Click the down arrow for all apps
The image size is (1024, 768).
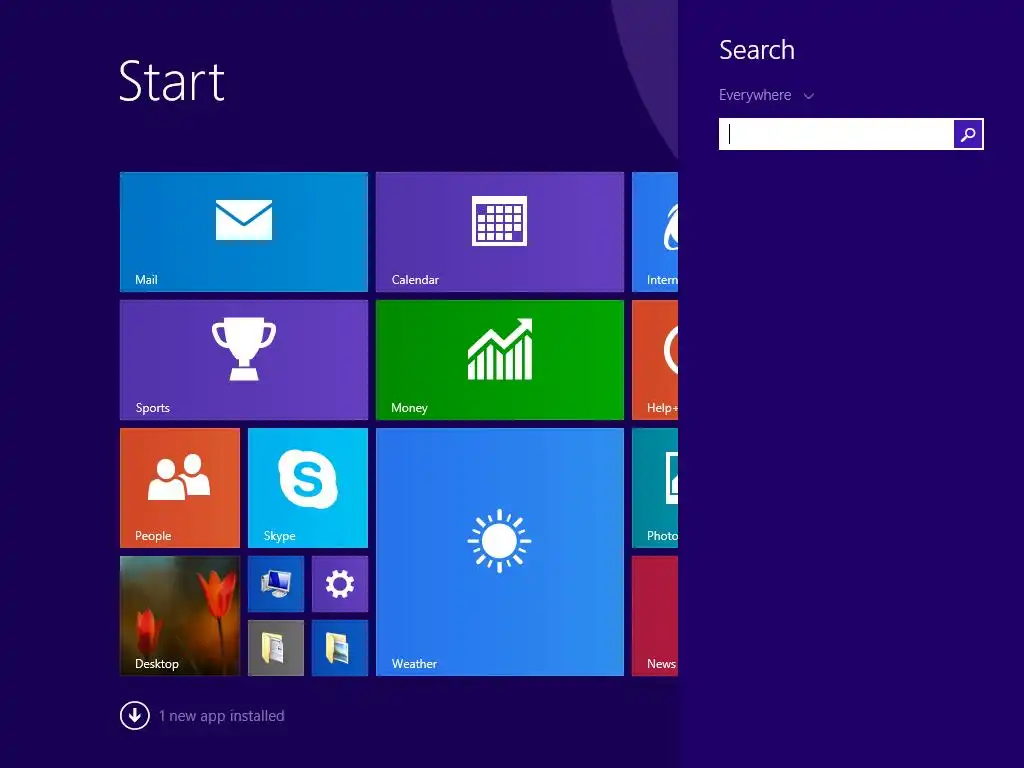pyautogui.click(x=135, y=716)
